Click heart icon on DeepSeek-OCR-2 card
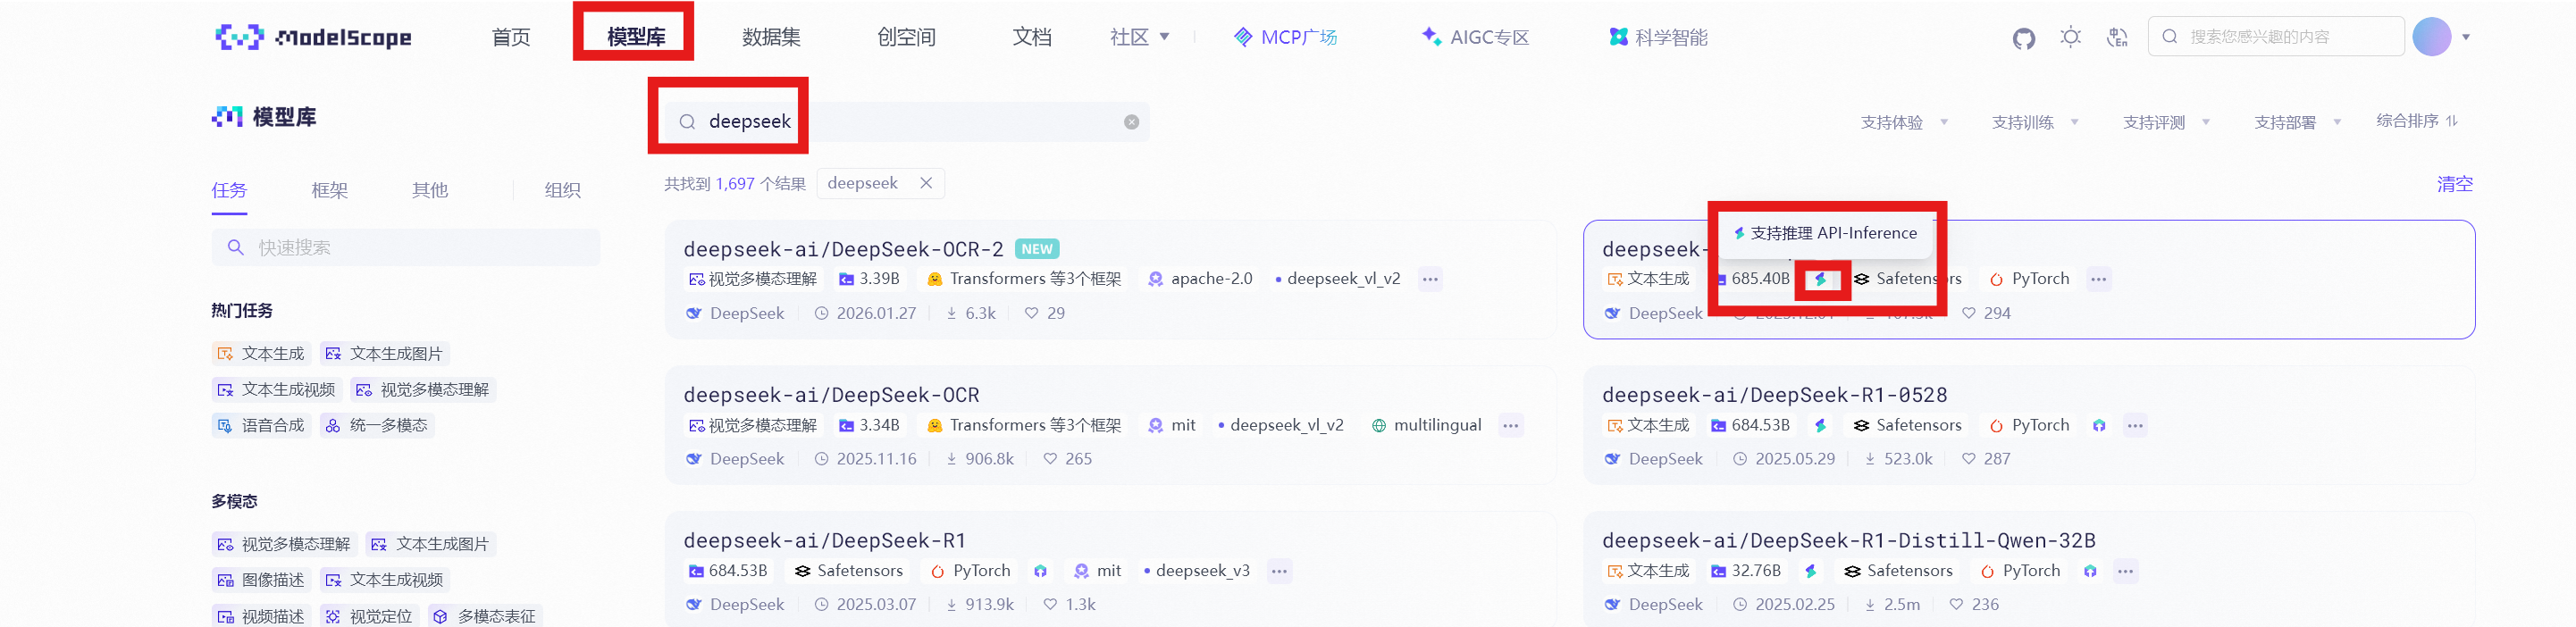Viewport: 2576px width, 627px height. 1031,314
